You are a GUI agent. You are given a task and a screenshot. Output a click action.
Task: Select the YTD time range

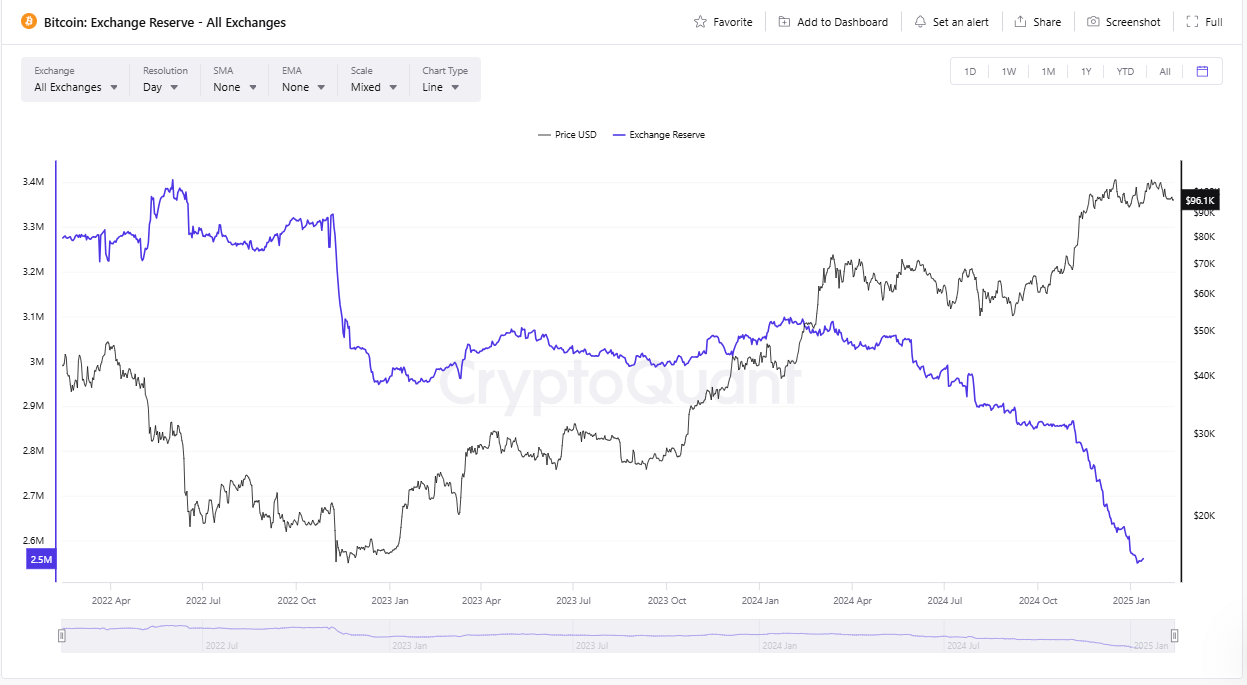tap(1125, 71)
